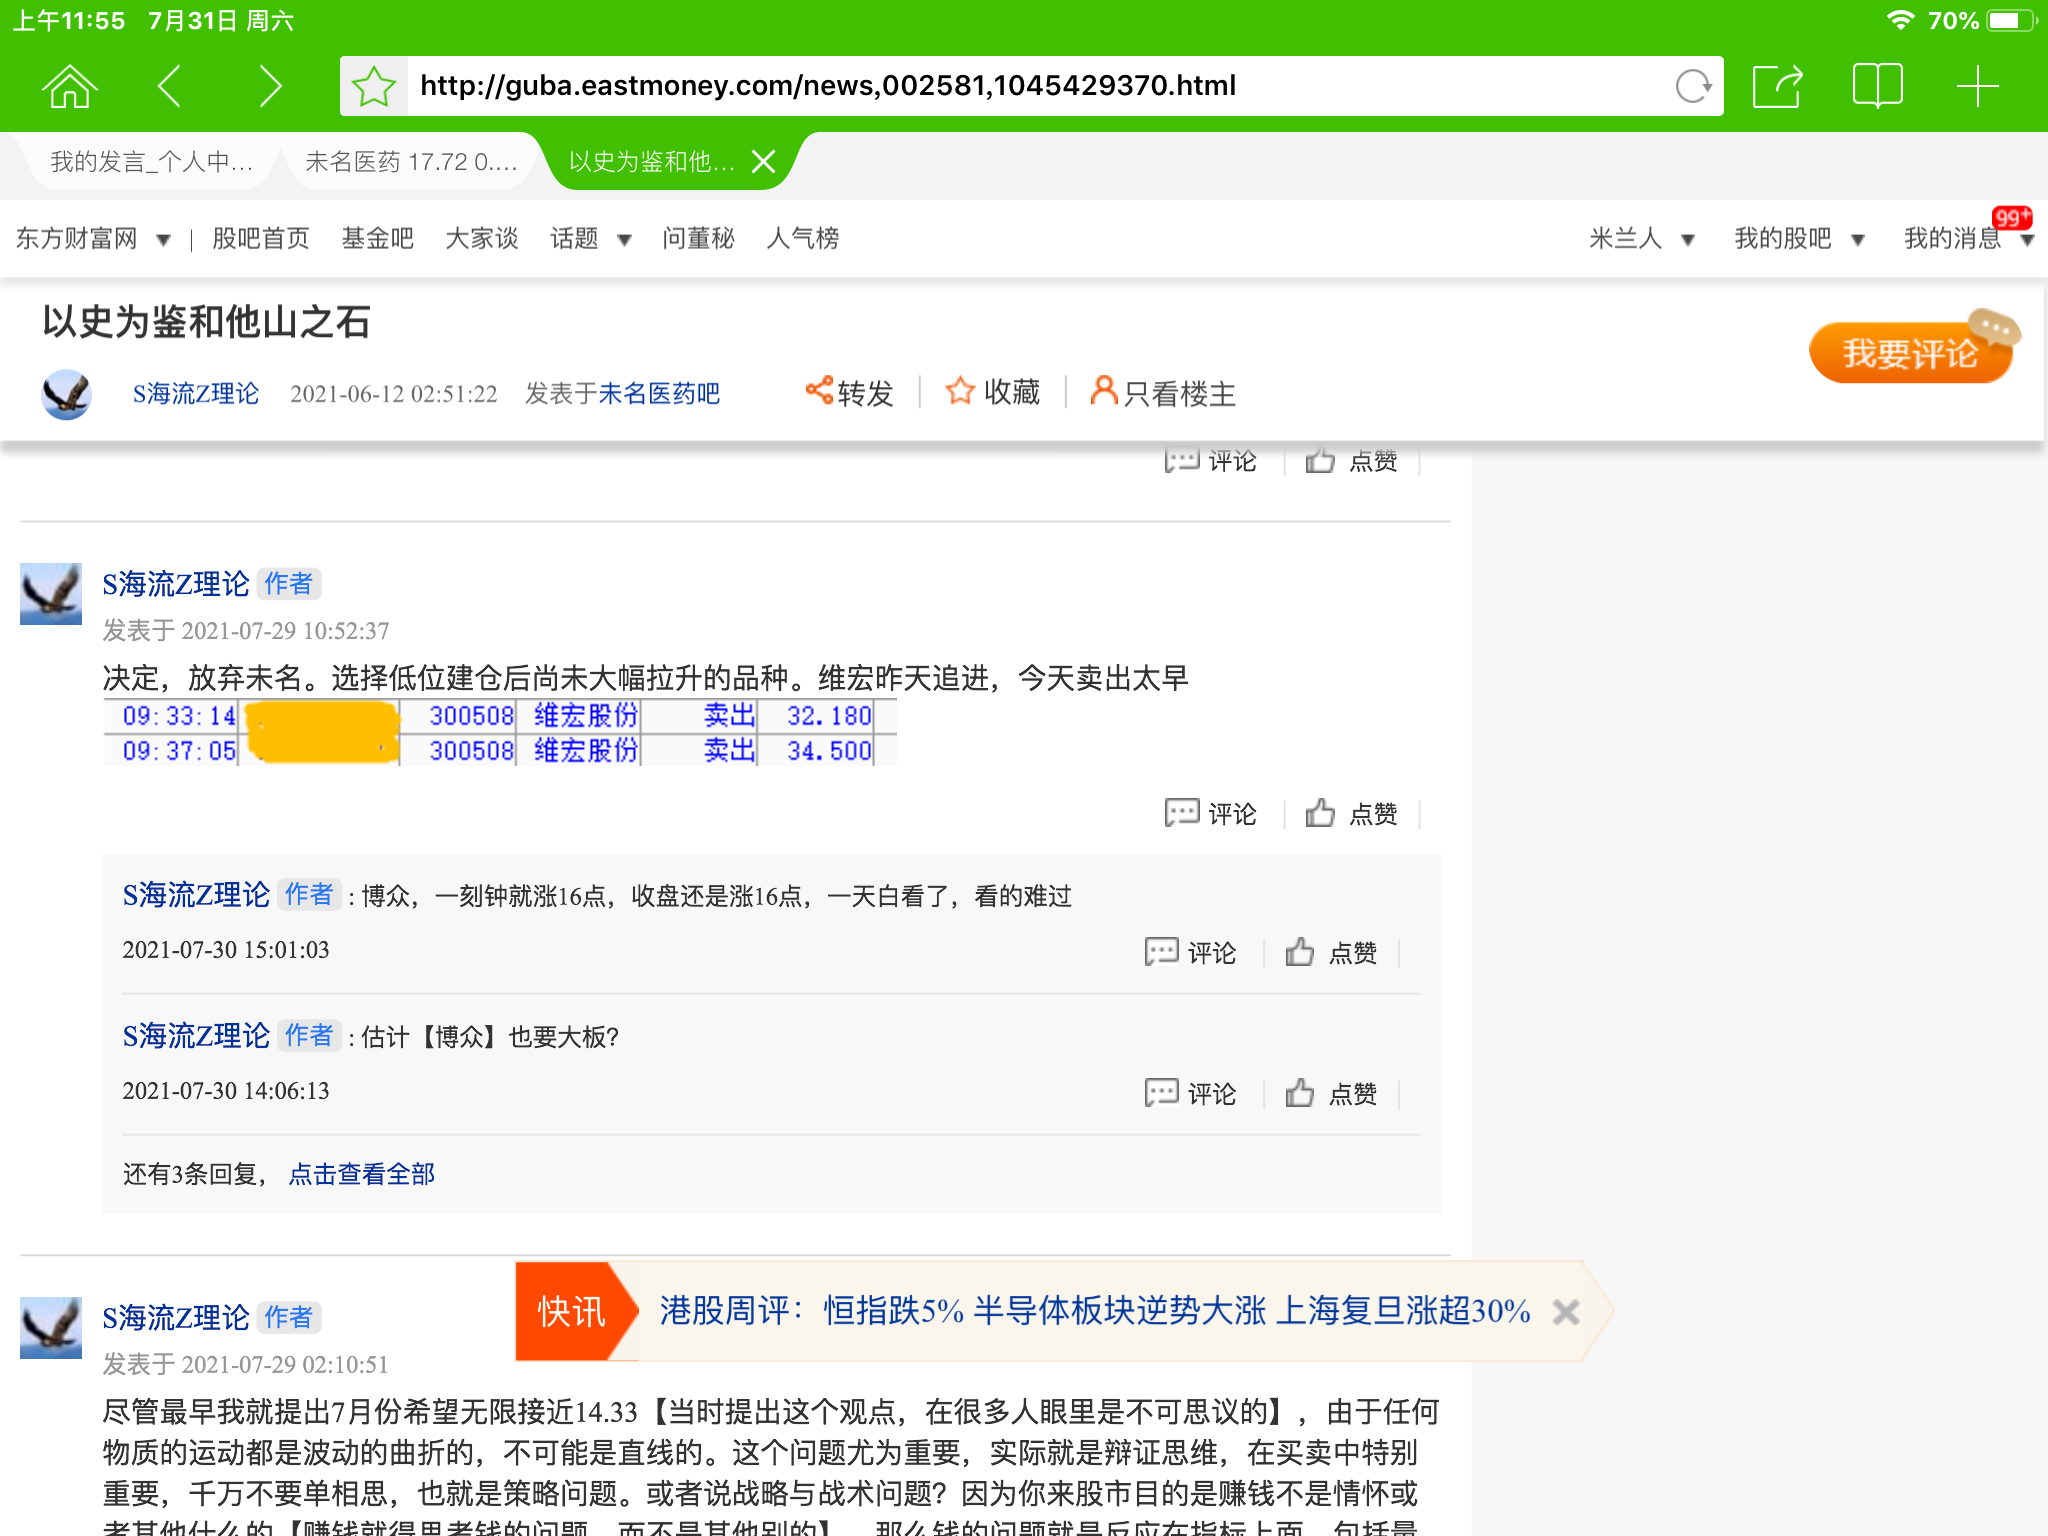Open the reading list book icon
Image resolution: width=2048 pixels, height=1536 pixels.
point(1876,85)
